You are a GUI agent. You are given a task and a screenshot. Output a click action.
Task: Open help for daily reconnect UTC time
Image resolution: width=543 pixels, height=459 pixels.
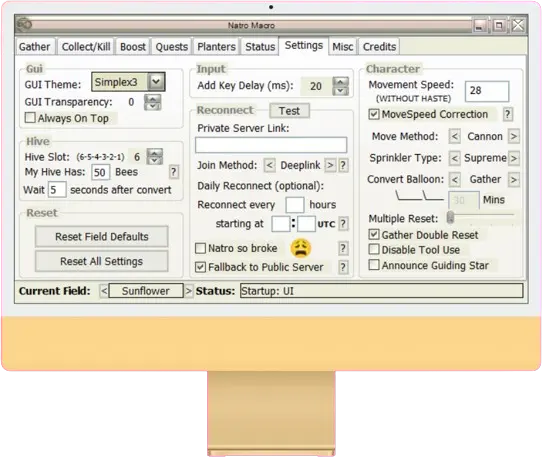pos(343,224)
